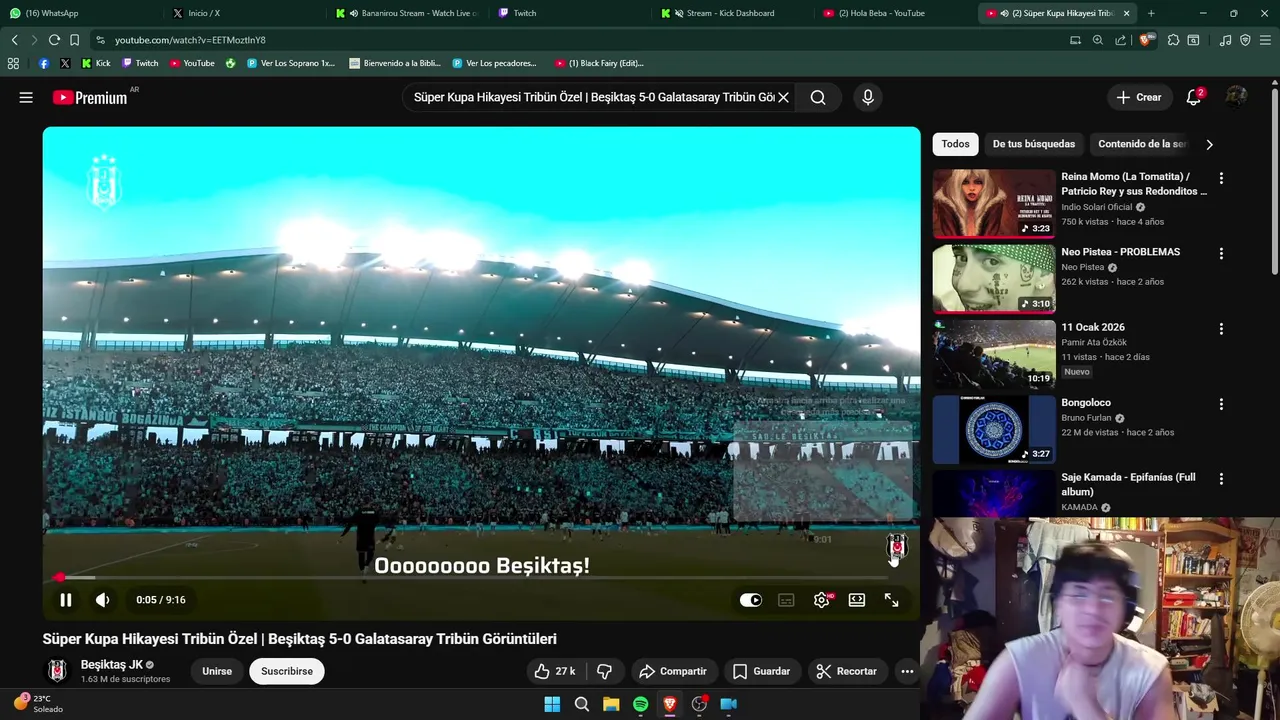
Task: Open options for Neo Pistea PROBLEMAS
Action: tap(1221, 253)
